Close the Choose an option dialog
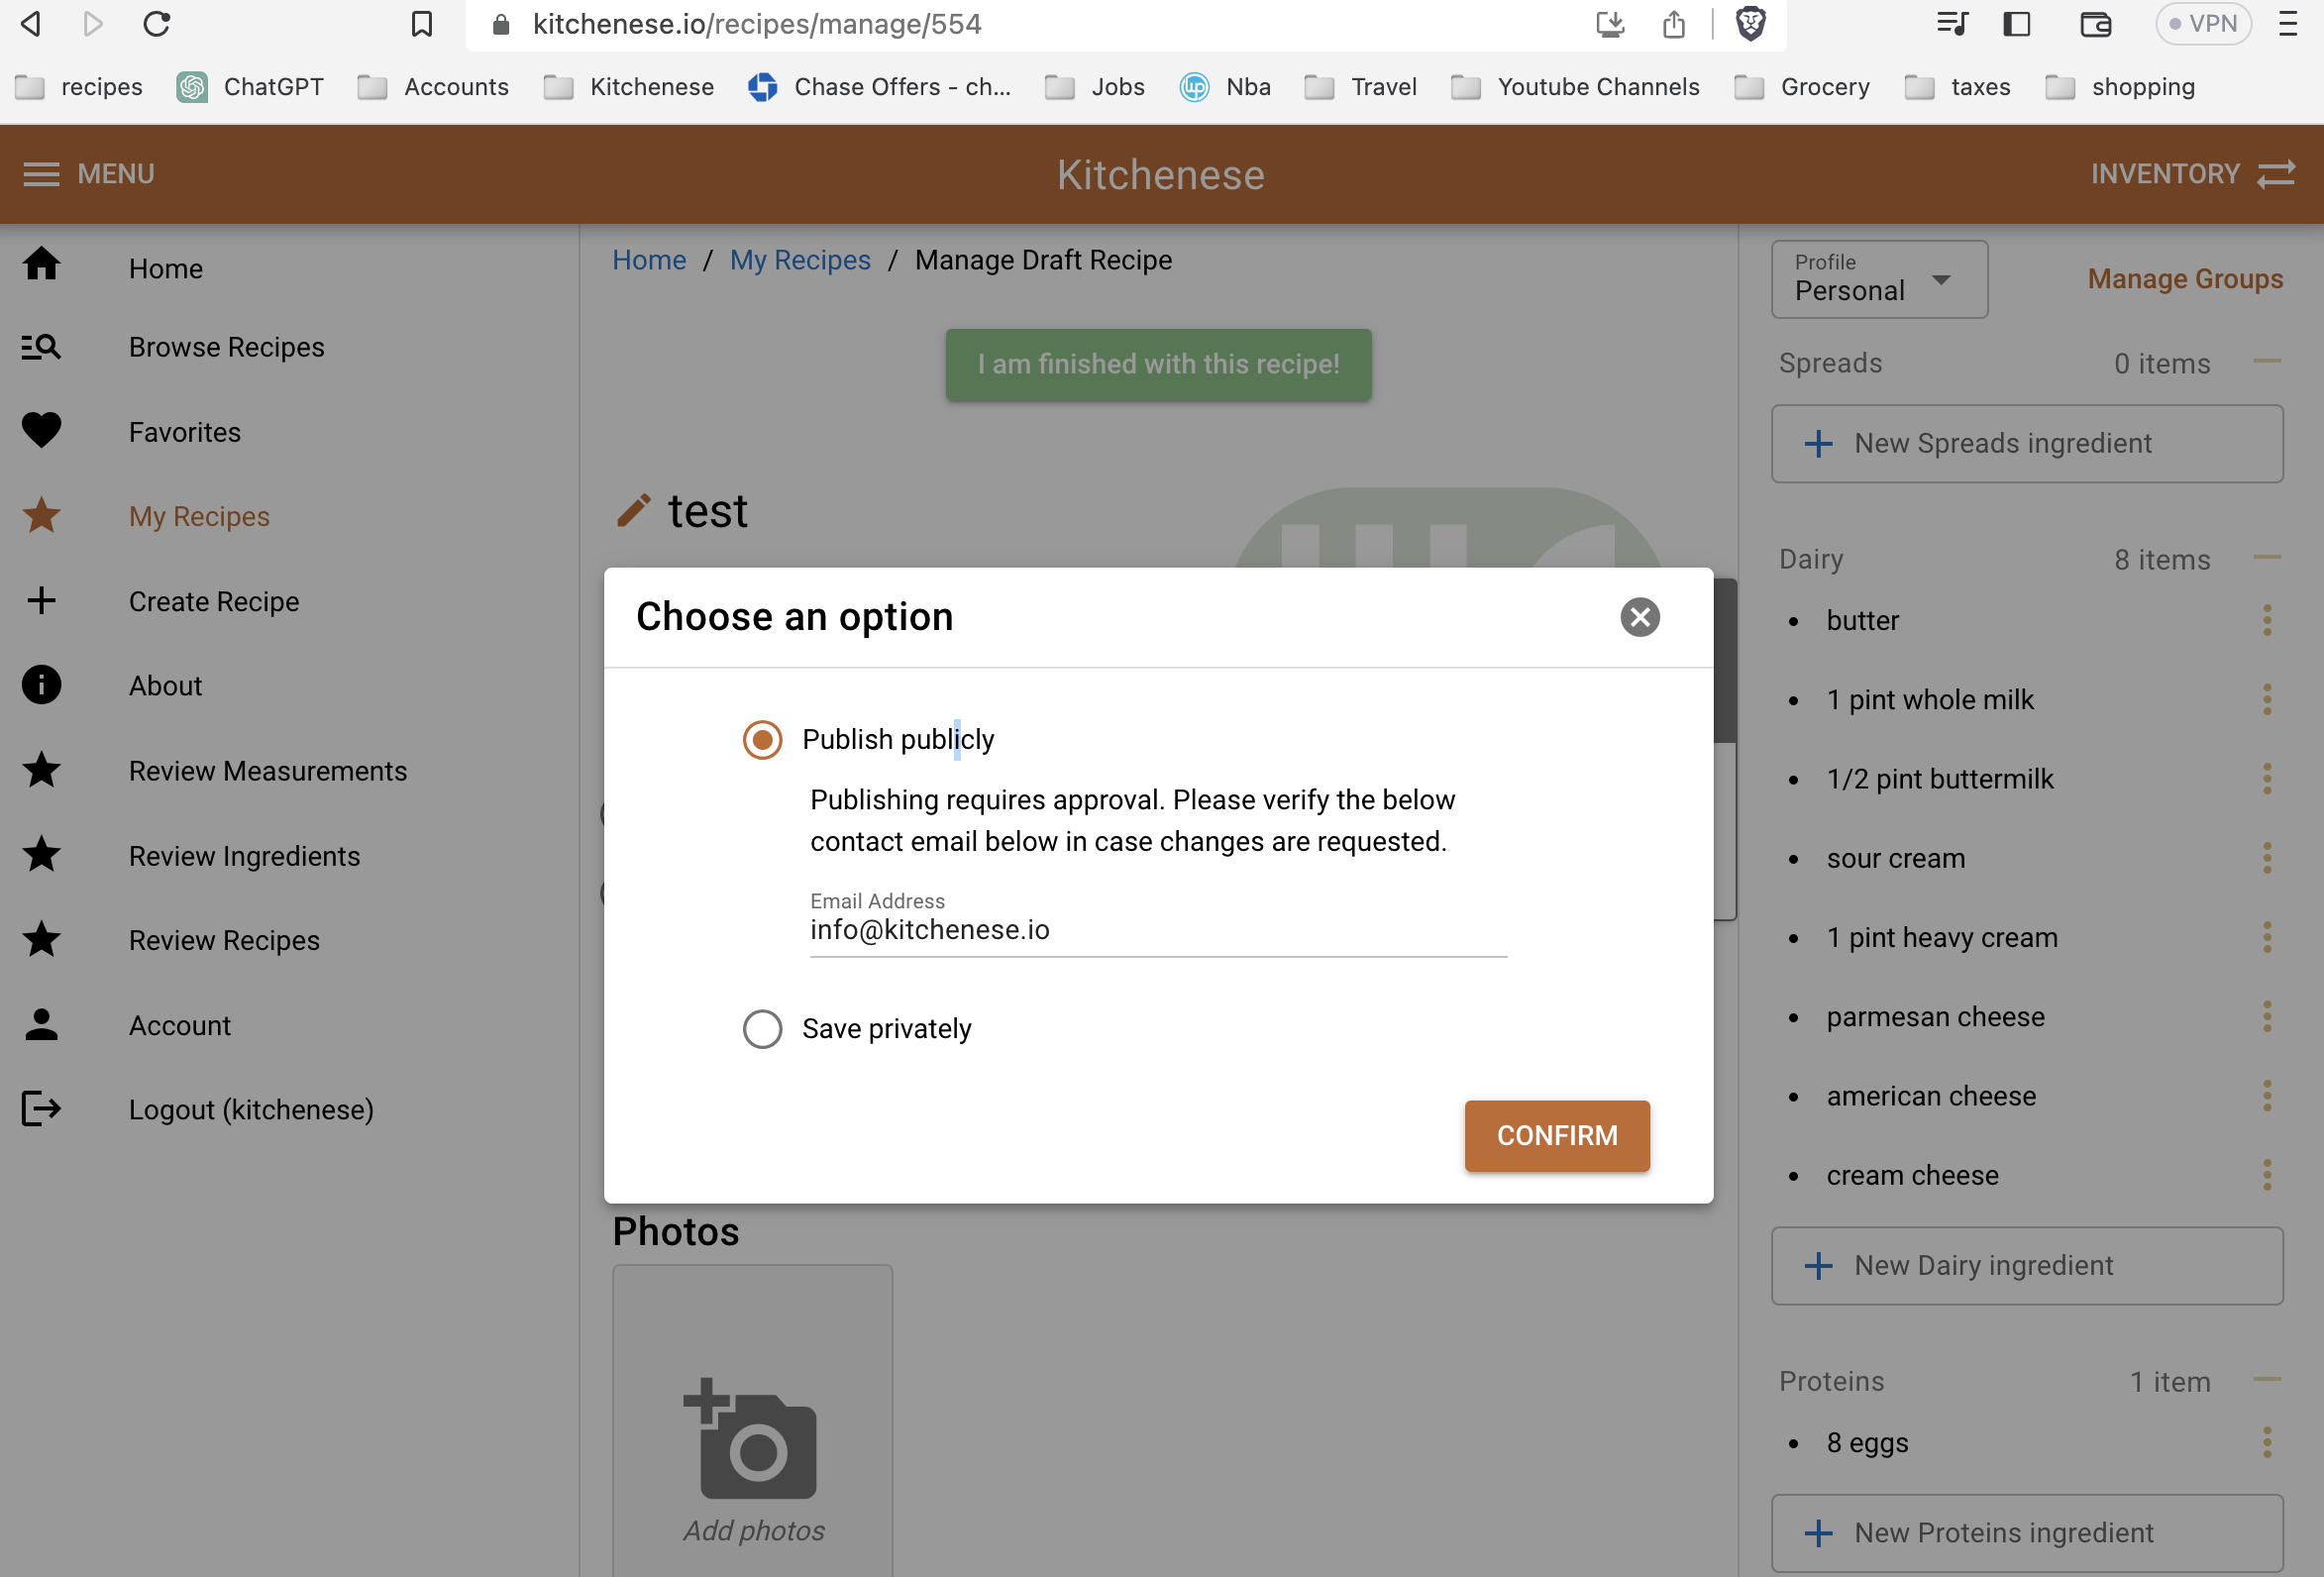The width and height of the screenshot is (2324, 1577). point(1640,617)
